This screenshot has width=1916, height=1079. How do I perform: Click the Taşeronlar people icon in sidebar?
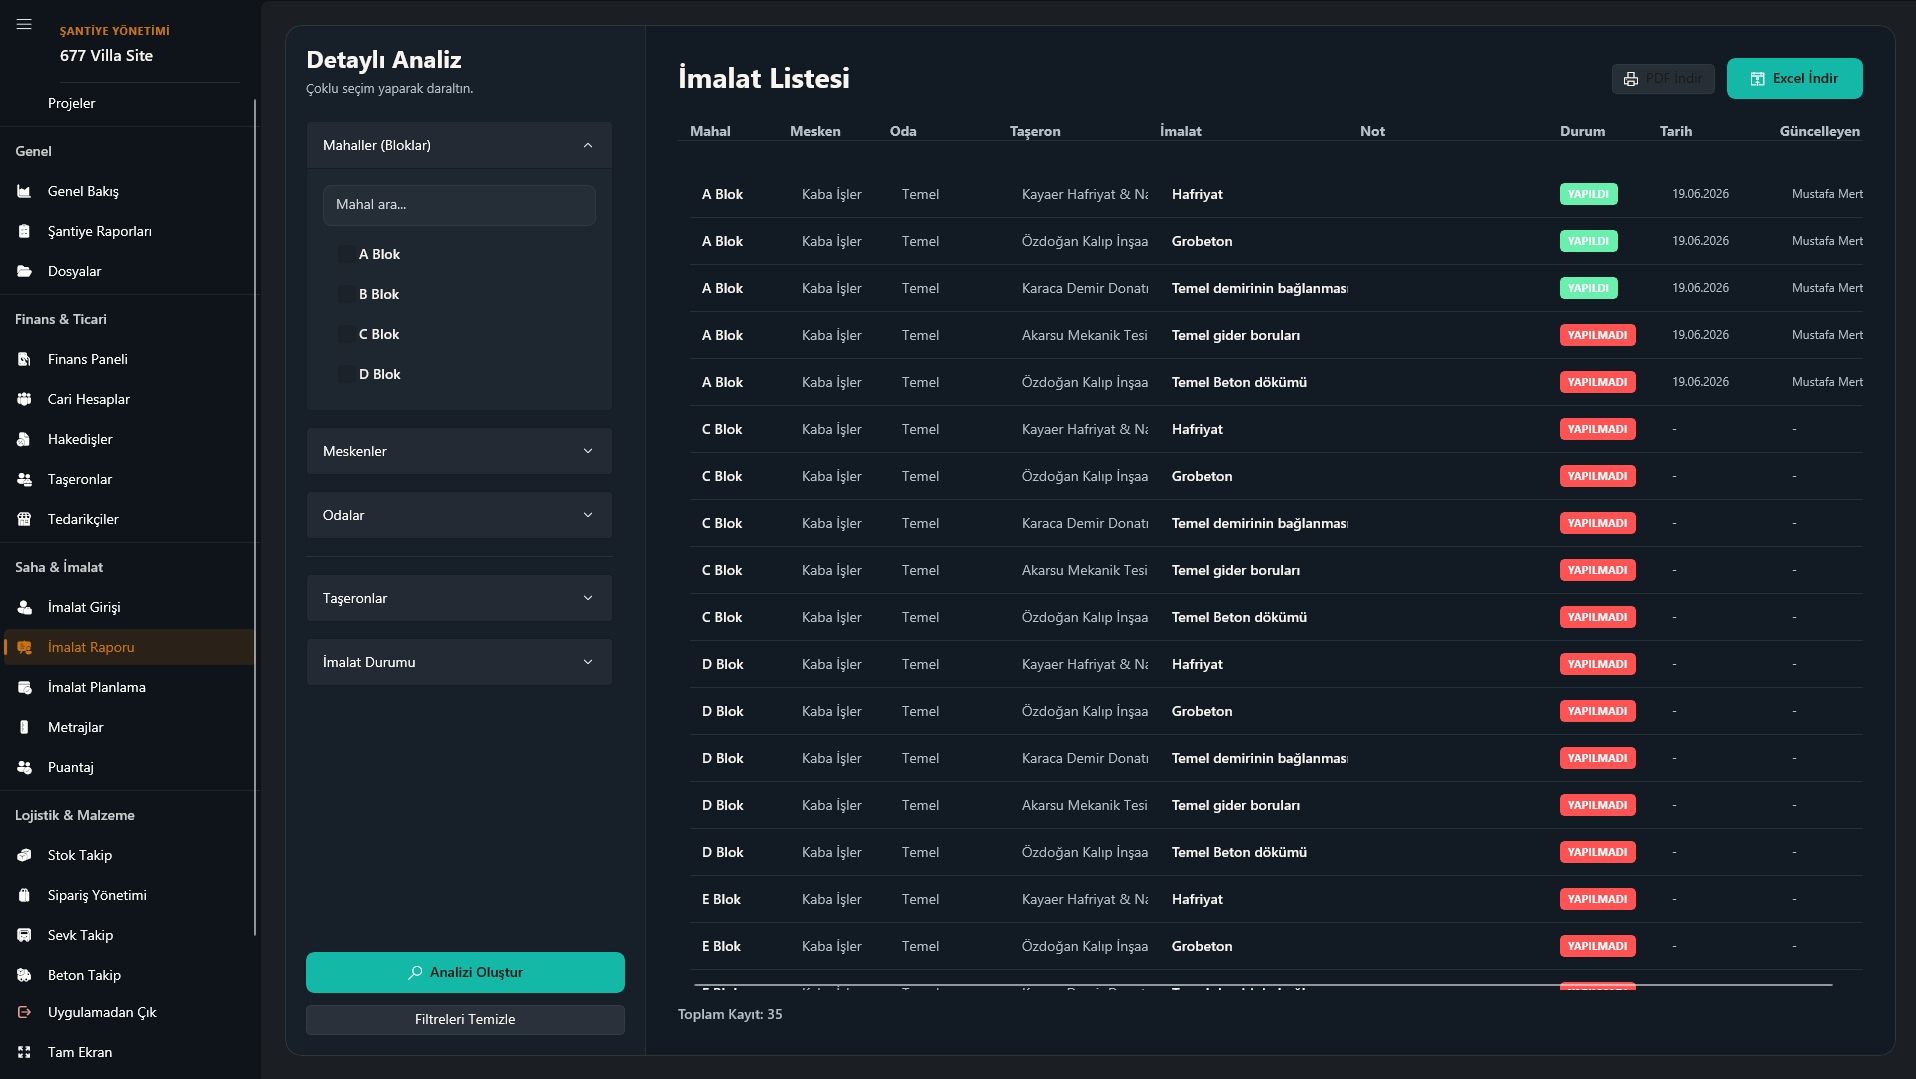[24, 479]
